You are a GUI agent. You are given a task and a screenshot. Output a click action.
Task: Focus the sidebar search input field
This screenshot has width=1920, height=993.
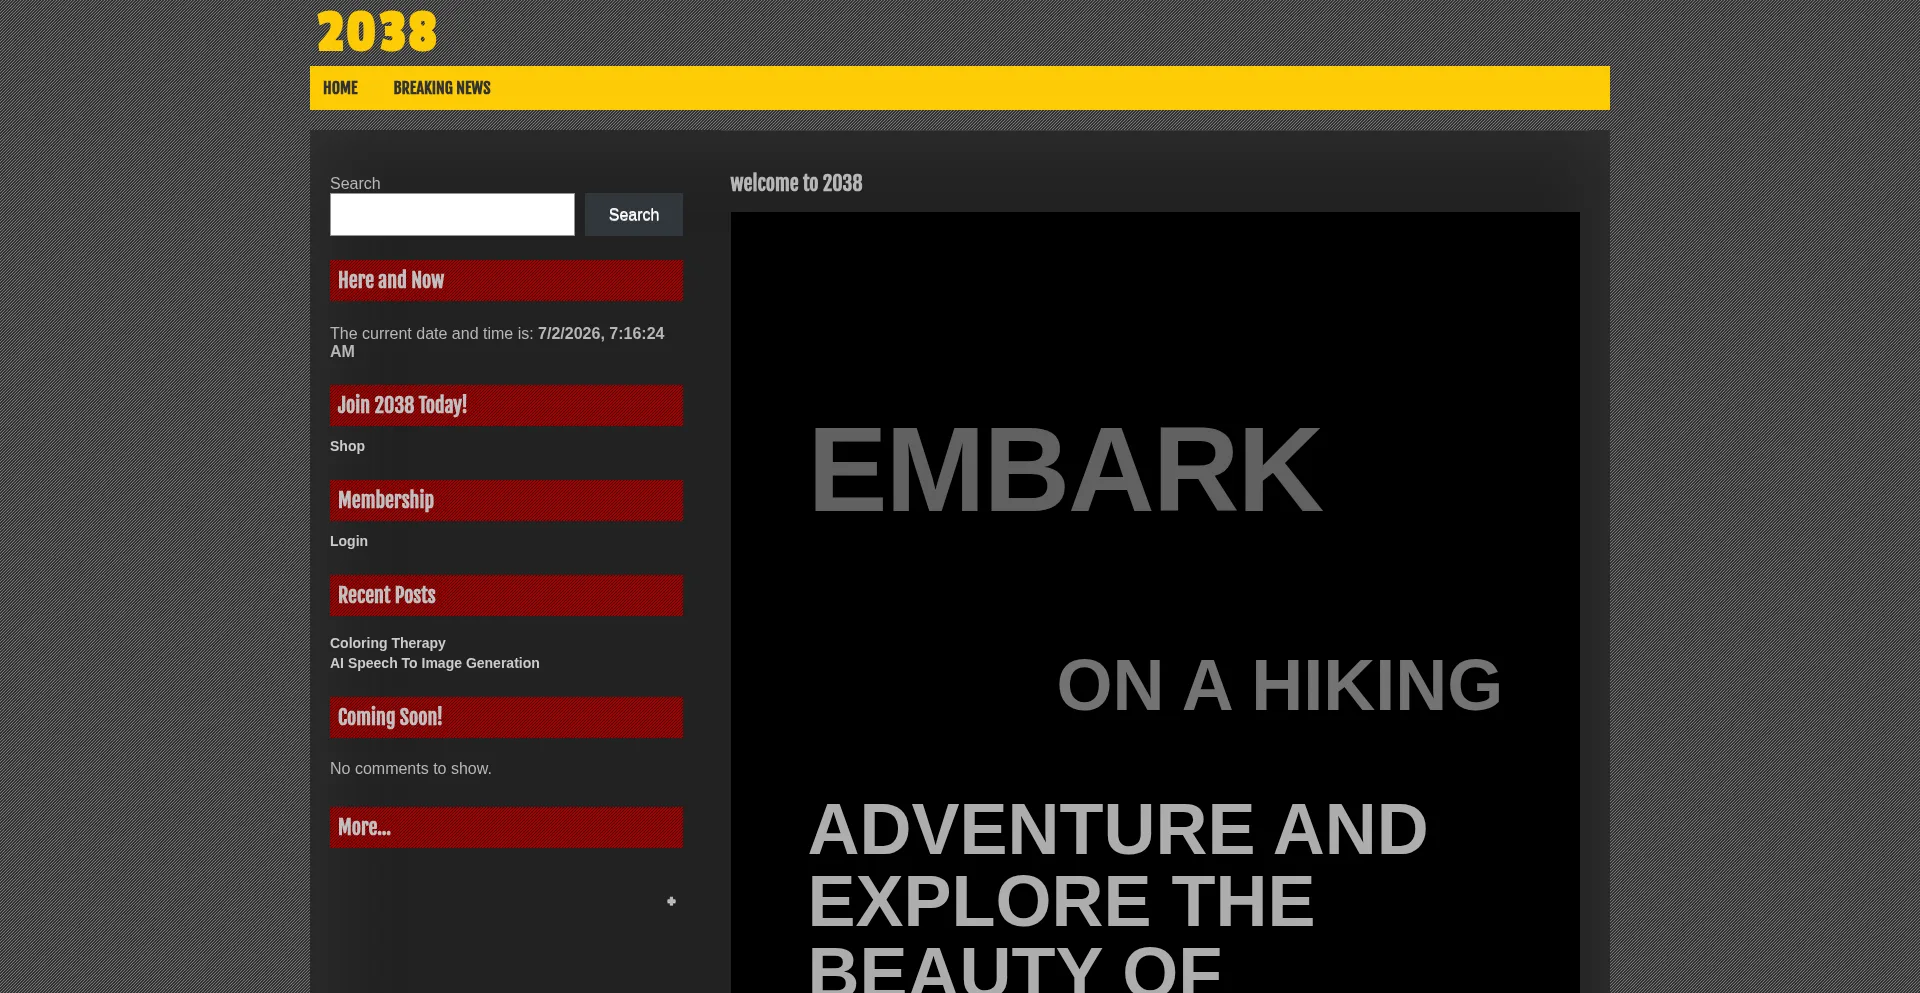point(452,215)
